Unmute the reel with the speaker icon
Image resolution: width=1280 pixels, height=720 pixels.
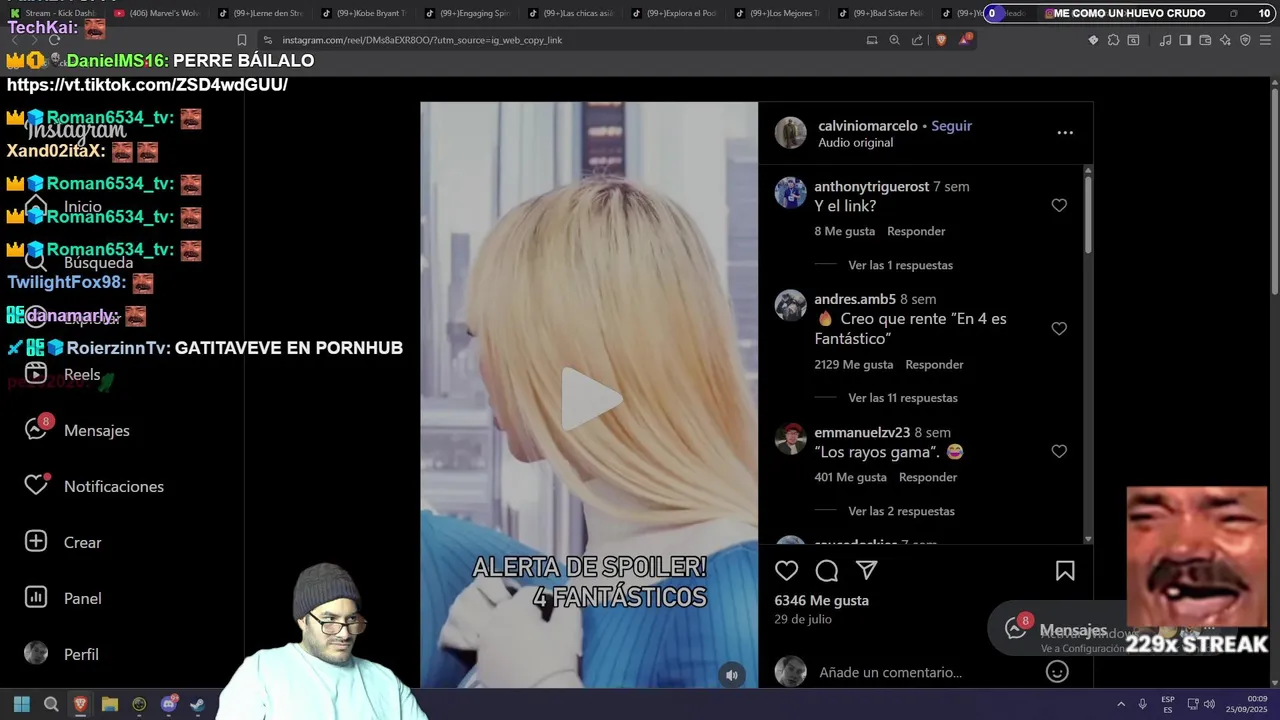tap(732, 675)
